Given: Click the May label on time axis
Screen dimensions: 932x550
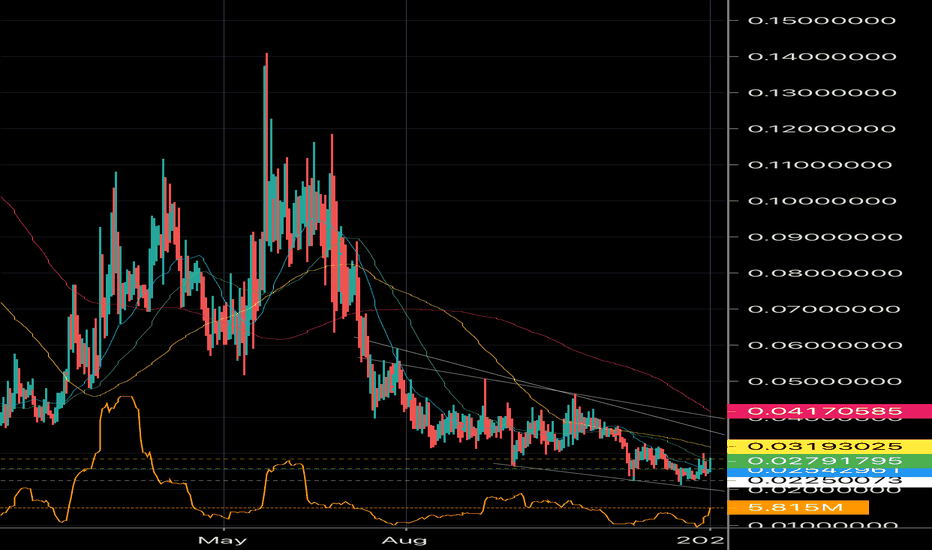Looking at the screenshot, I should tap(222, 540).
